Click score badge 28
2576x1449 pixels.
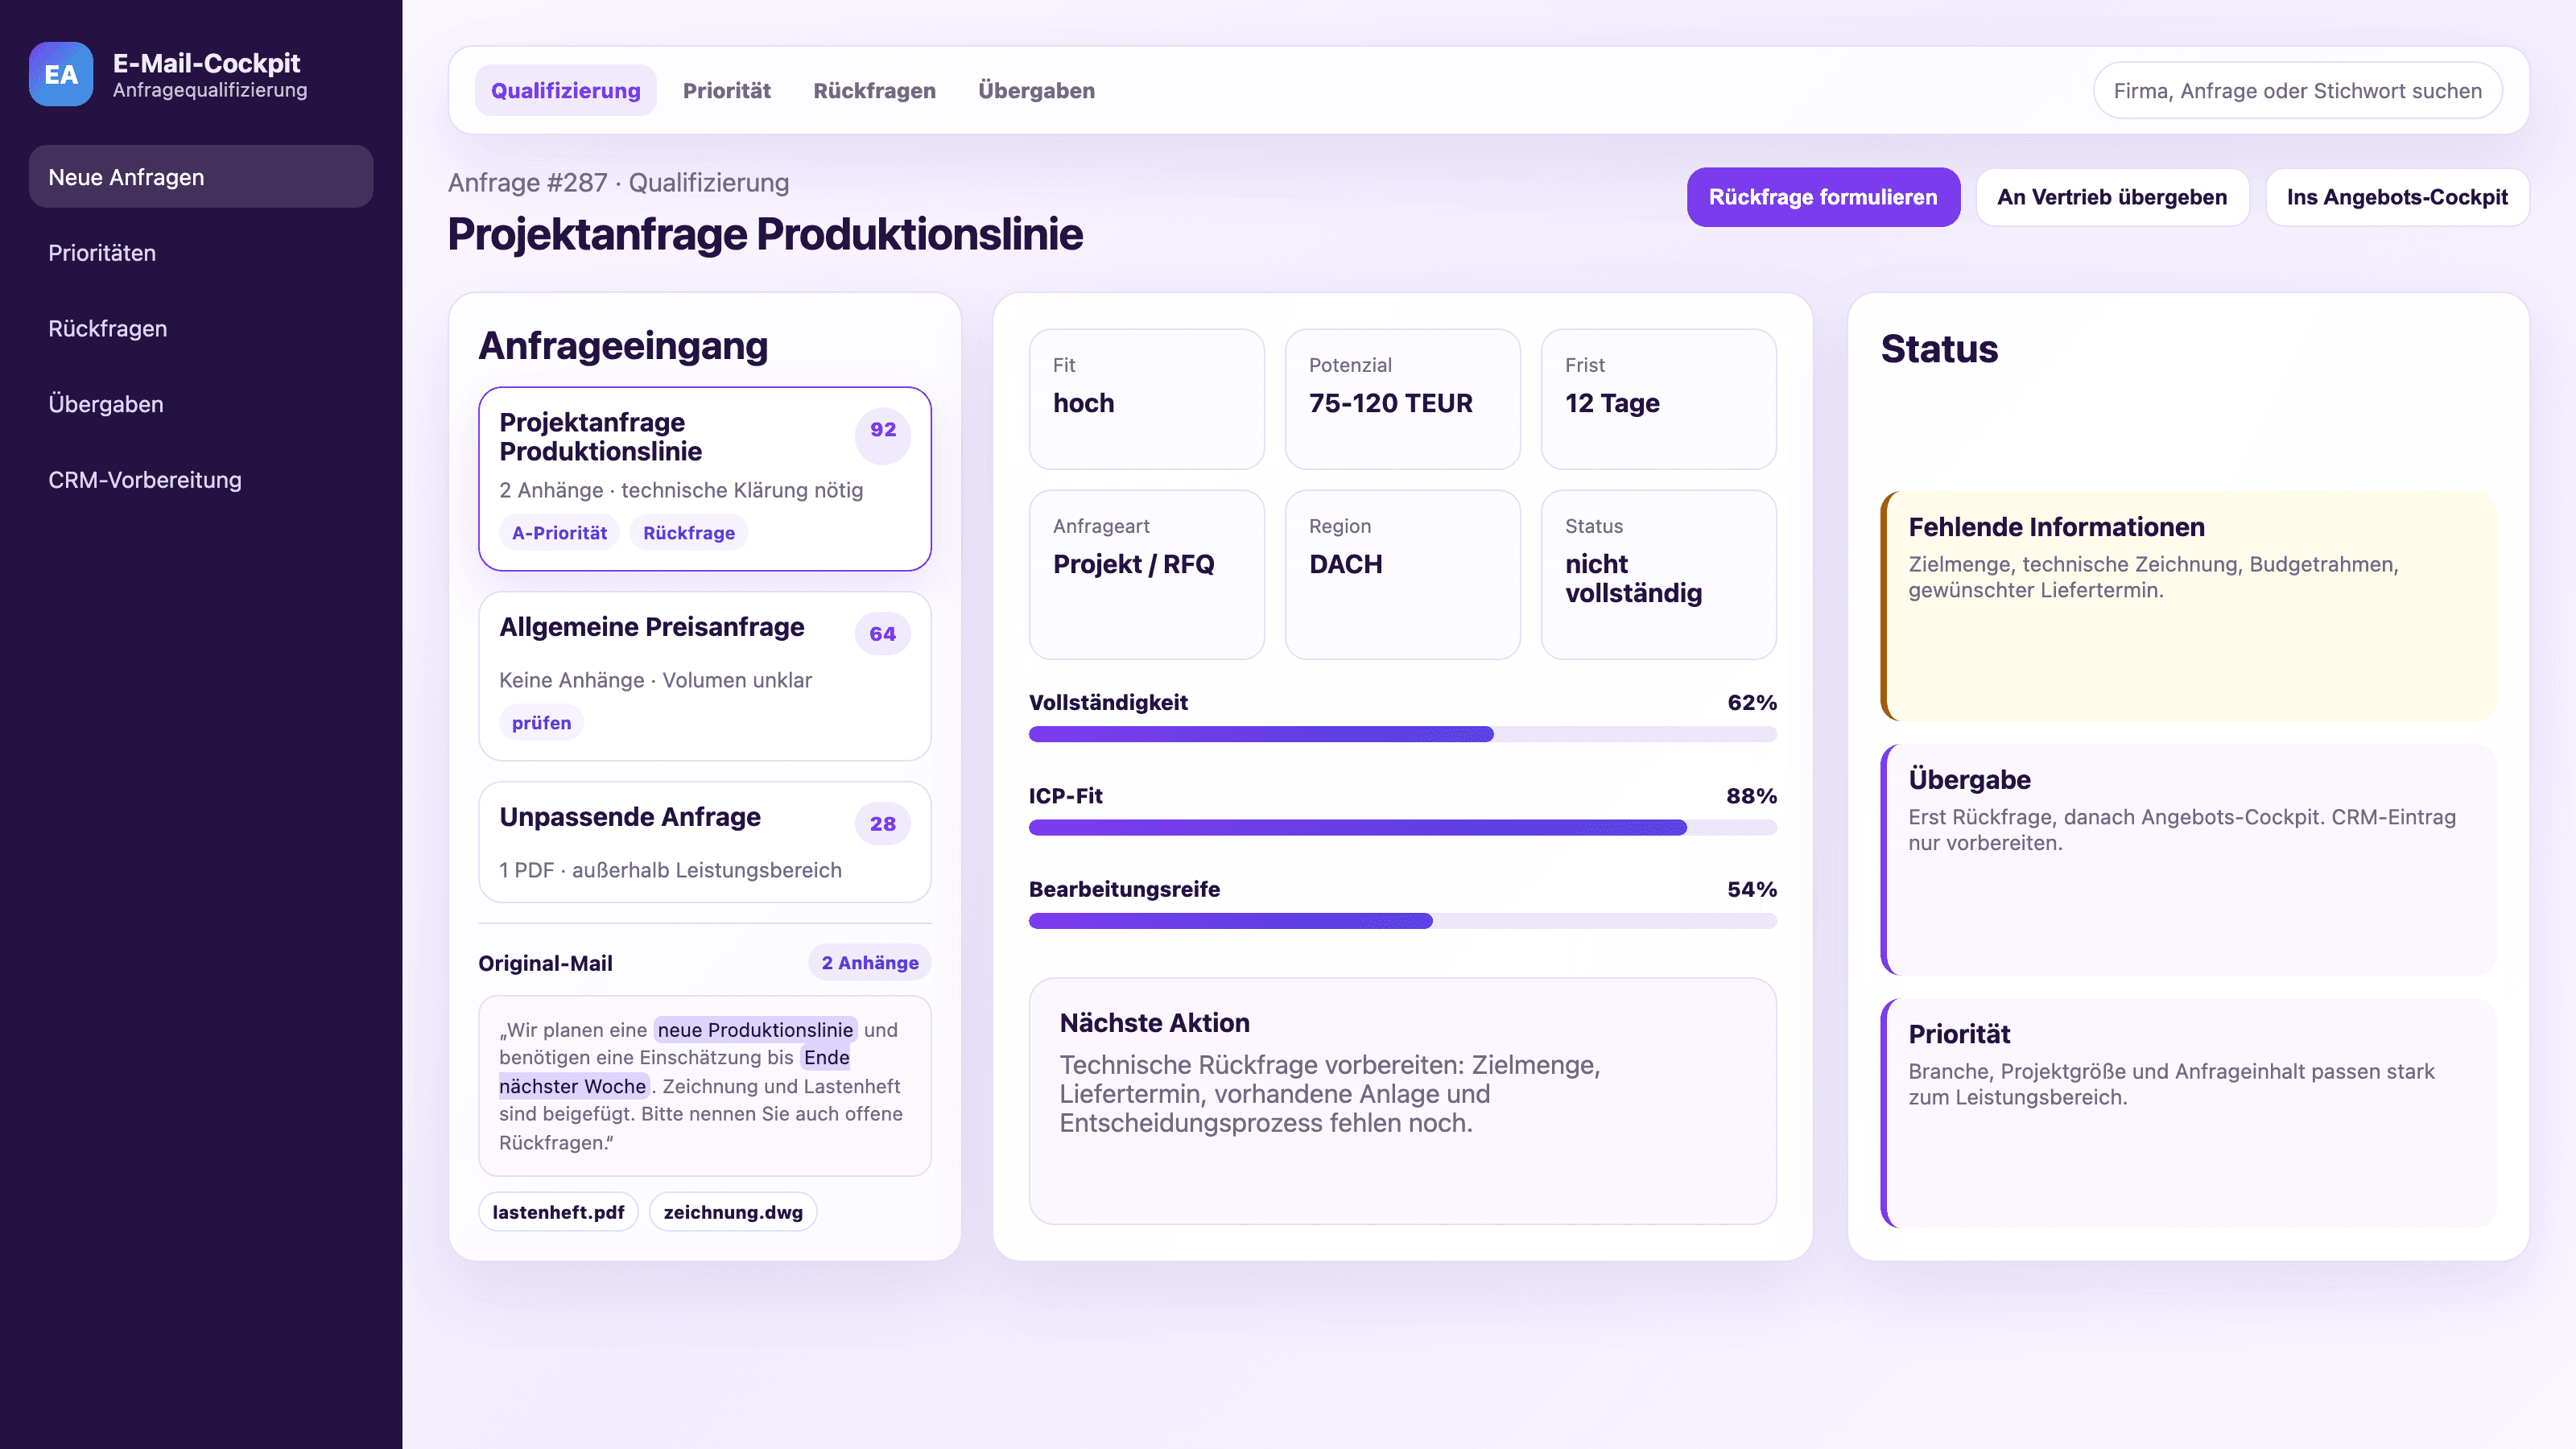point(883,824)
